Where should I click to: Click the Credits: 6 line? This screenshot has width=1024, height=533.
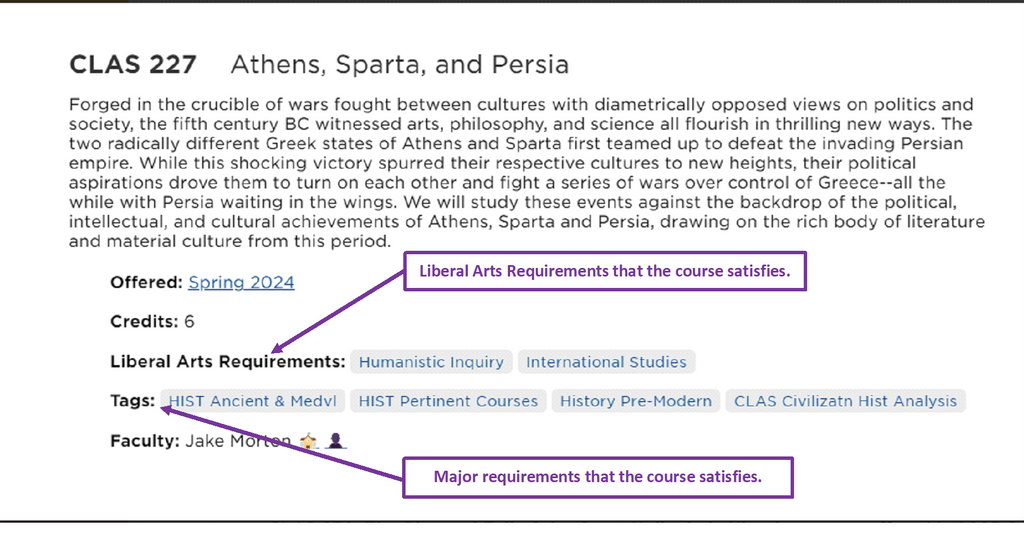tap(152, 322)
